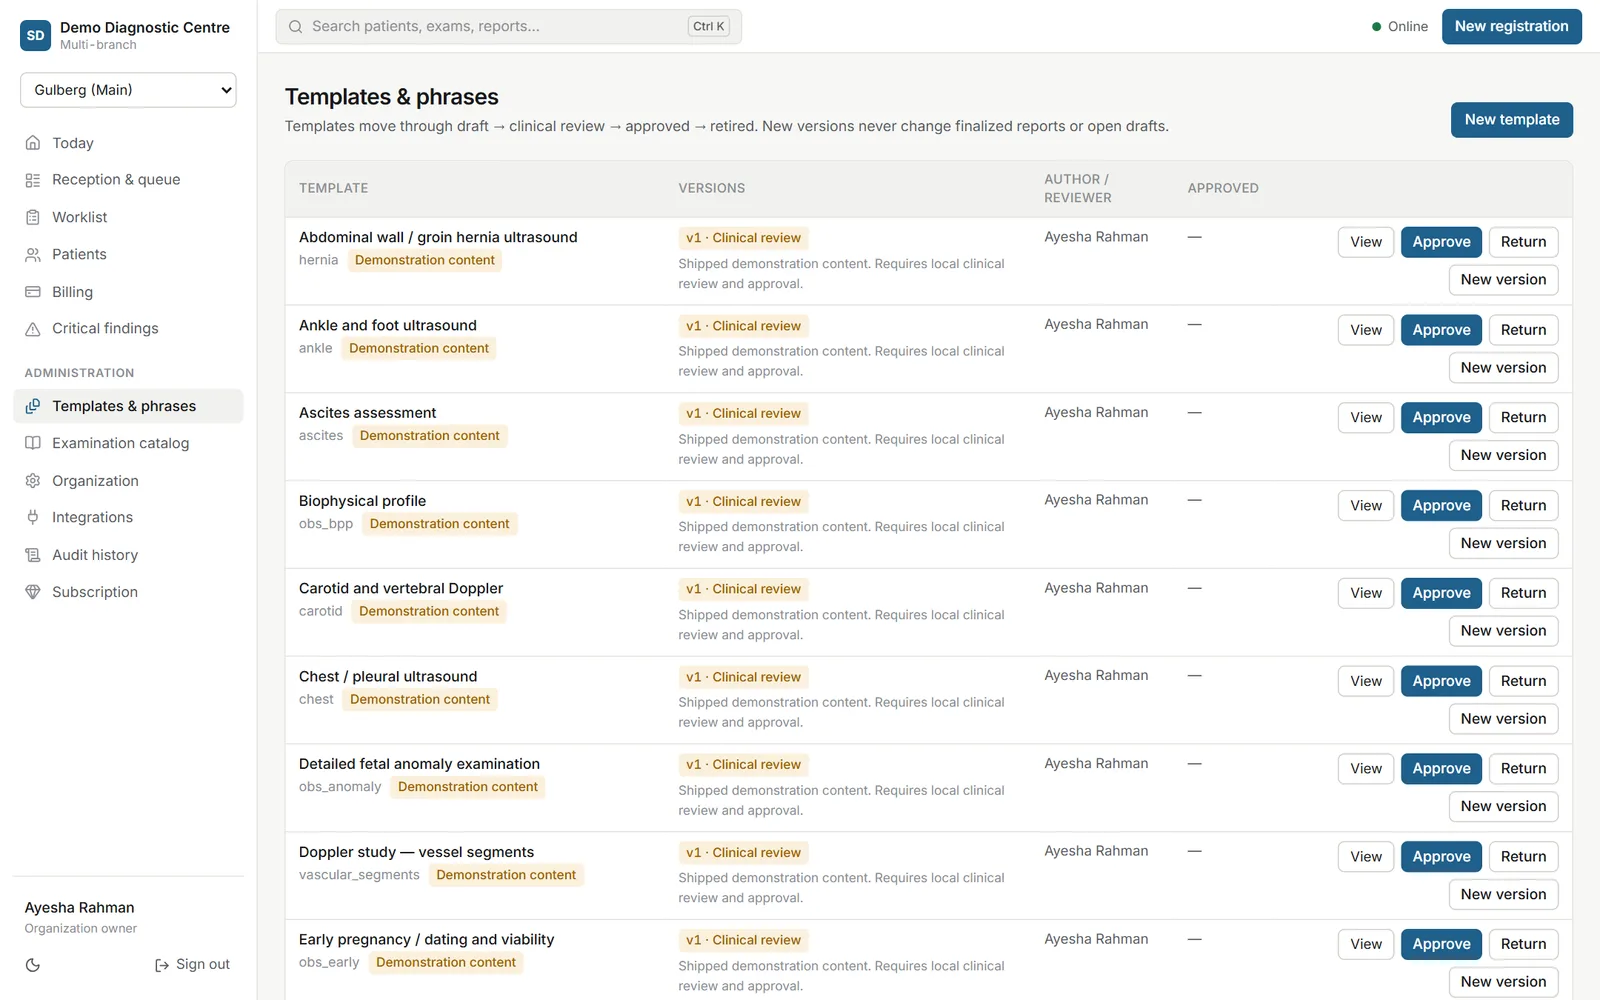1600x1000 pixels.
Task: Click the search magnifier icon
Action: (296, 27)
